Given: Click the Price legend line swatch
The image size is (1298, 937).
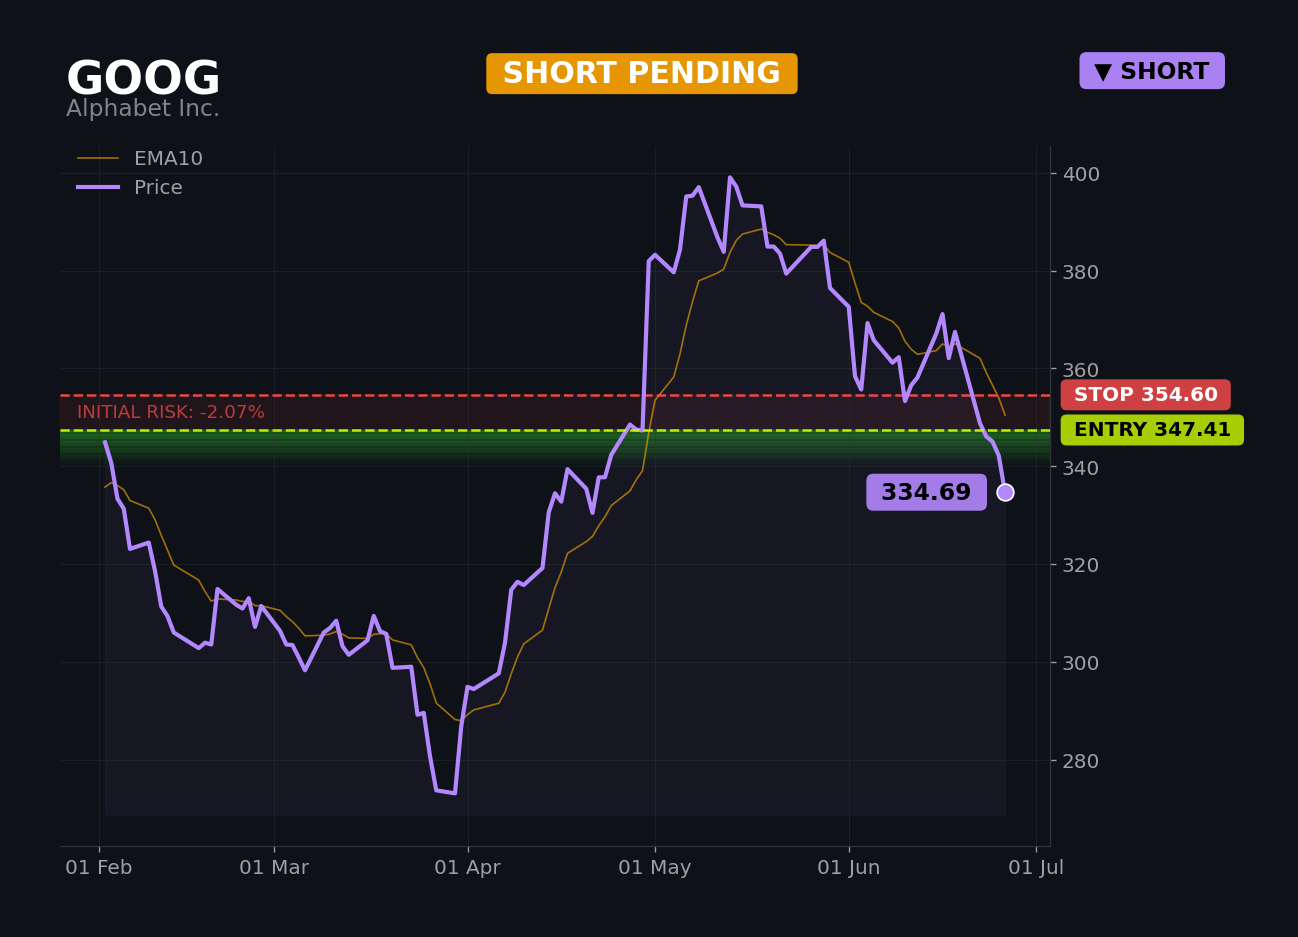Looking at the screenshot, I should click(x=98, y=188).
